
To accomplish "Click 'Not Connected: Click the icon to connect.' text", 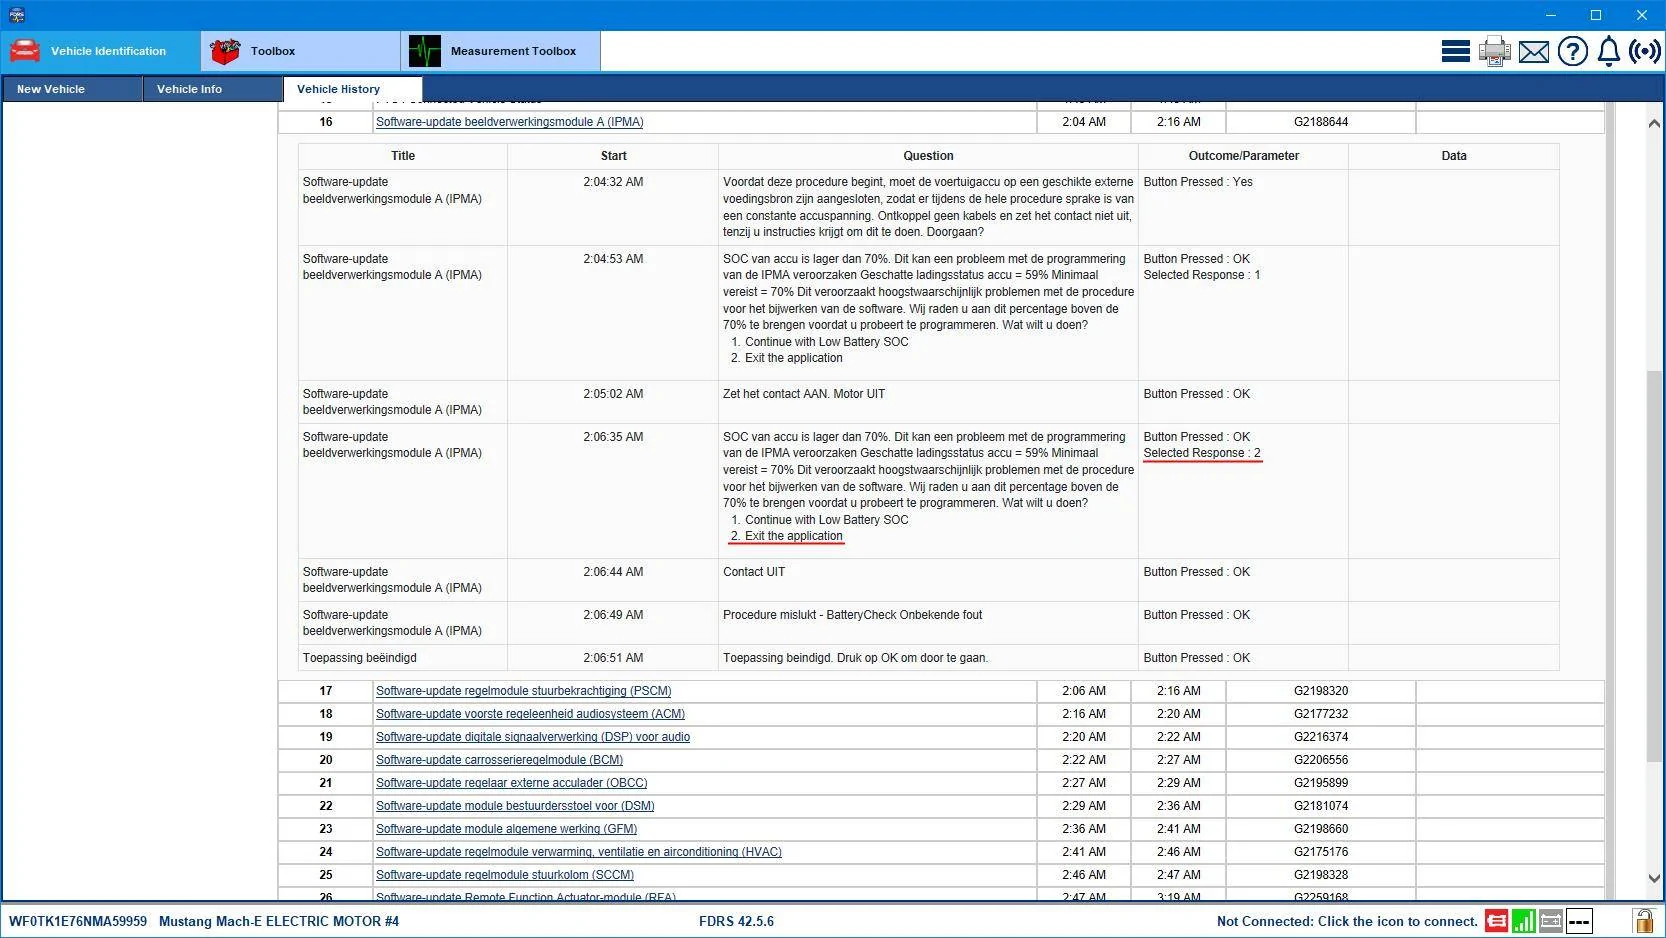I will coord(1347,921).
